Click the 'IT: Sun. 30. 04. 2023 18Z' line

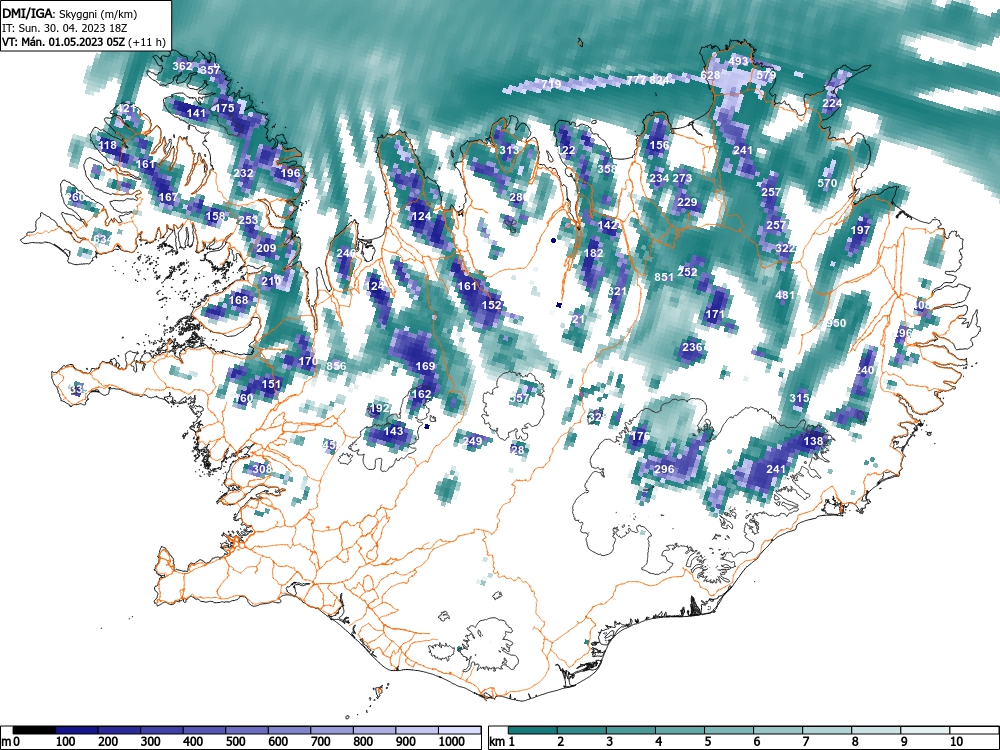[65, 28]
